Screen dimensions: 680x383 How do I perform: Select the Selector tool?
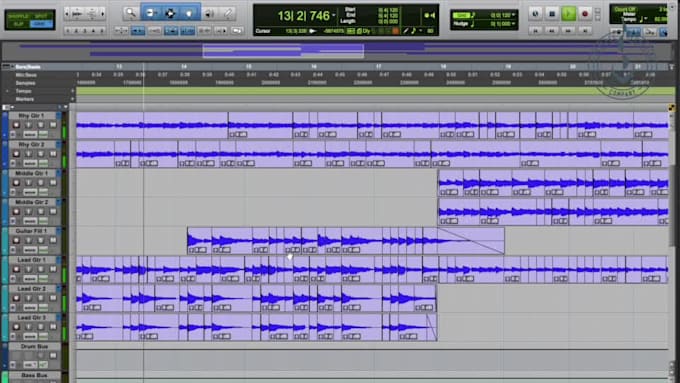pos(170,13)
